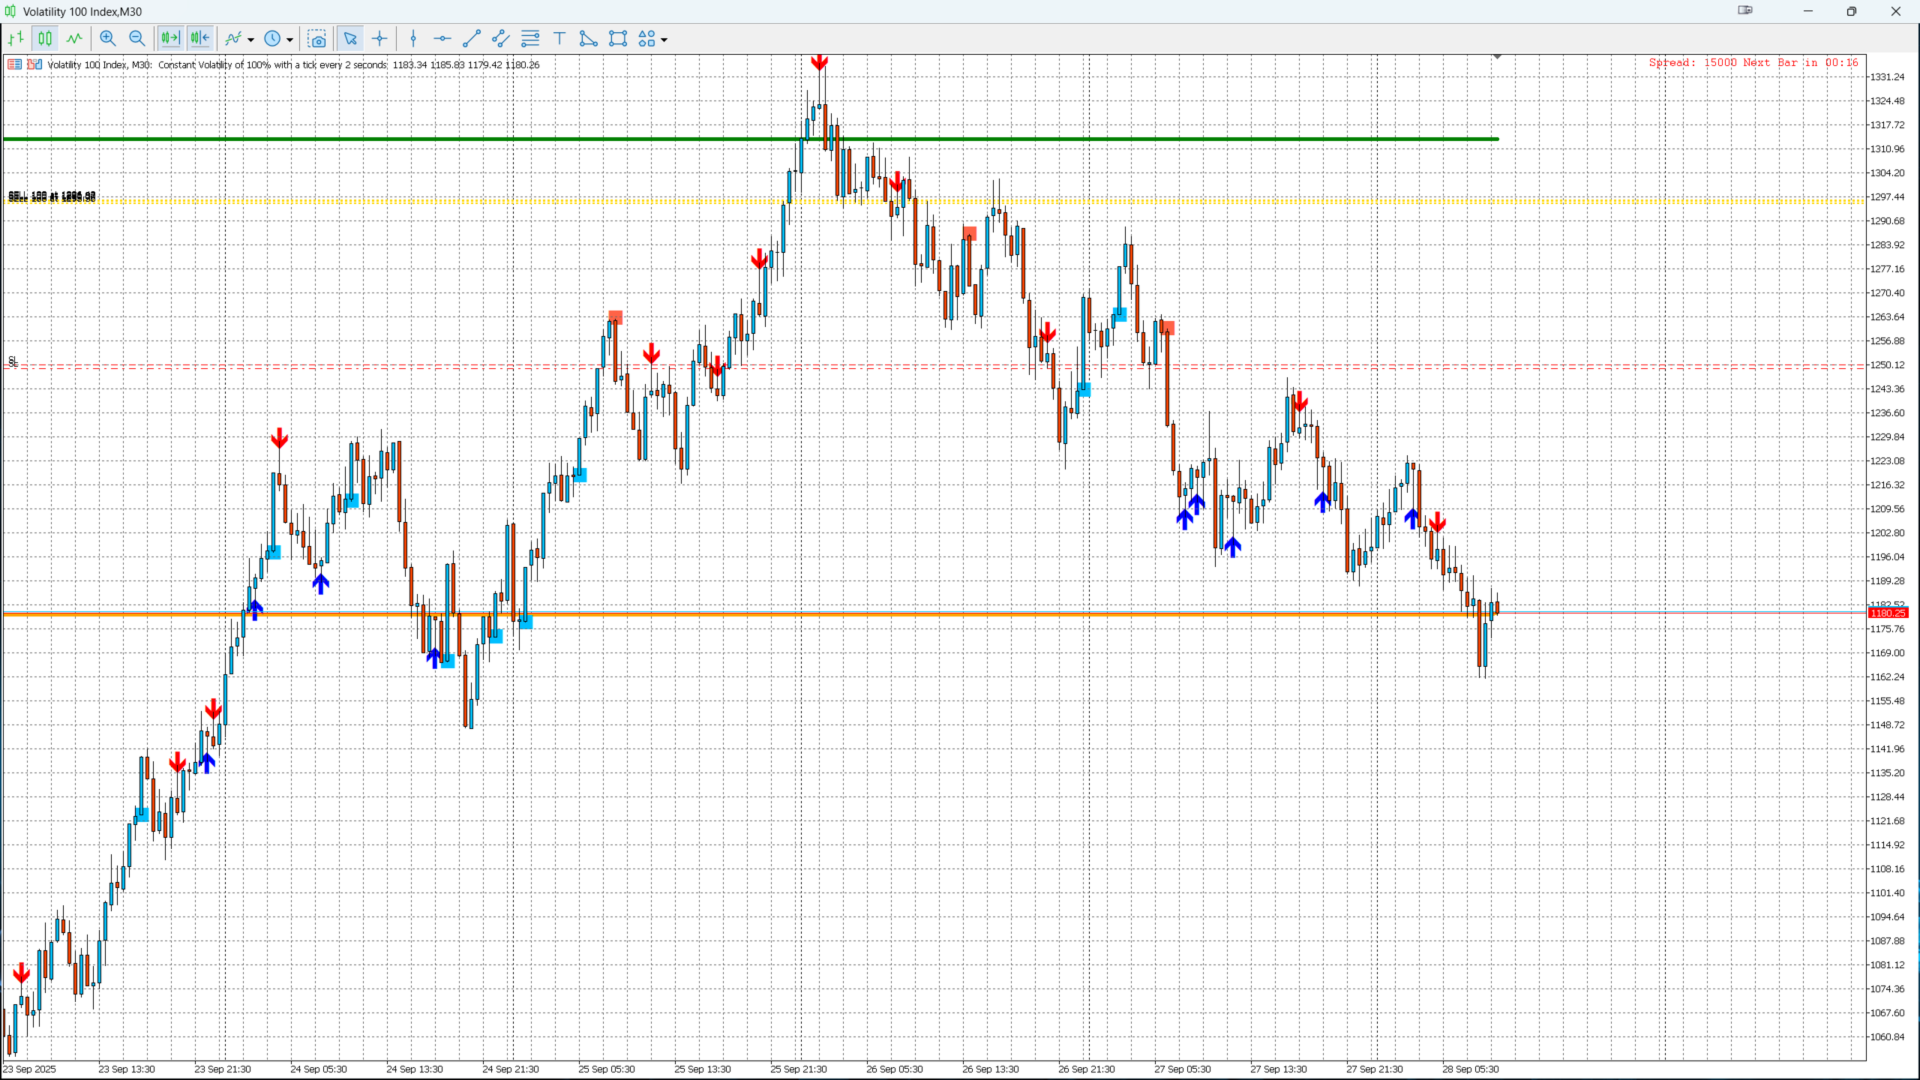Select the horizontal line drawing tool
This screenshot has height=1080, width=1920.
pyautogui.click(x=442, y=39)
